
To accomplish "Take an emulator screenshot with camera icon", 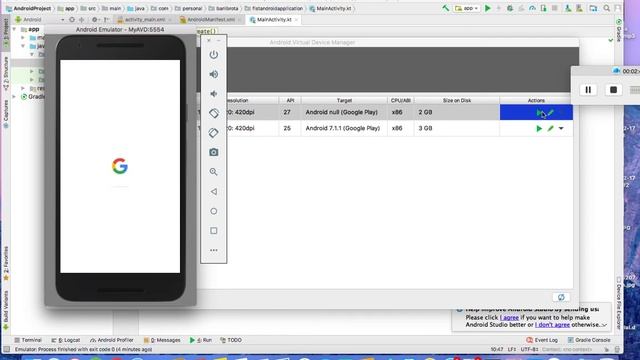I will click(213, 152).
